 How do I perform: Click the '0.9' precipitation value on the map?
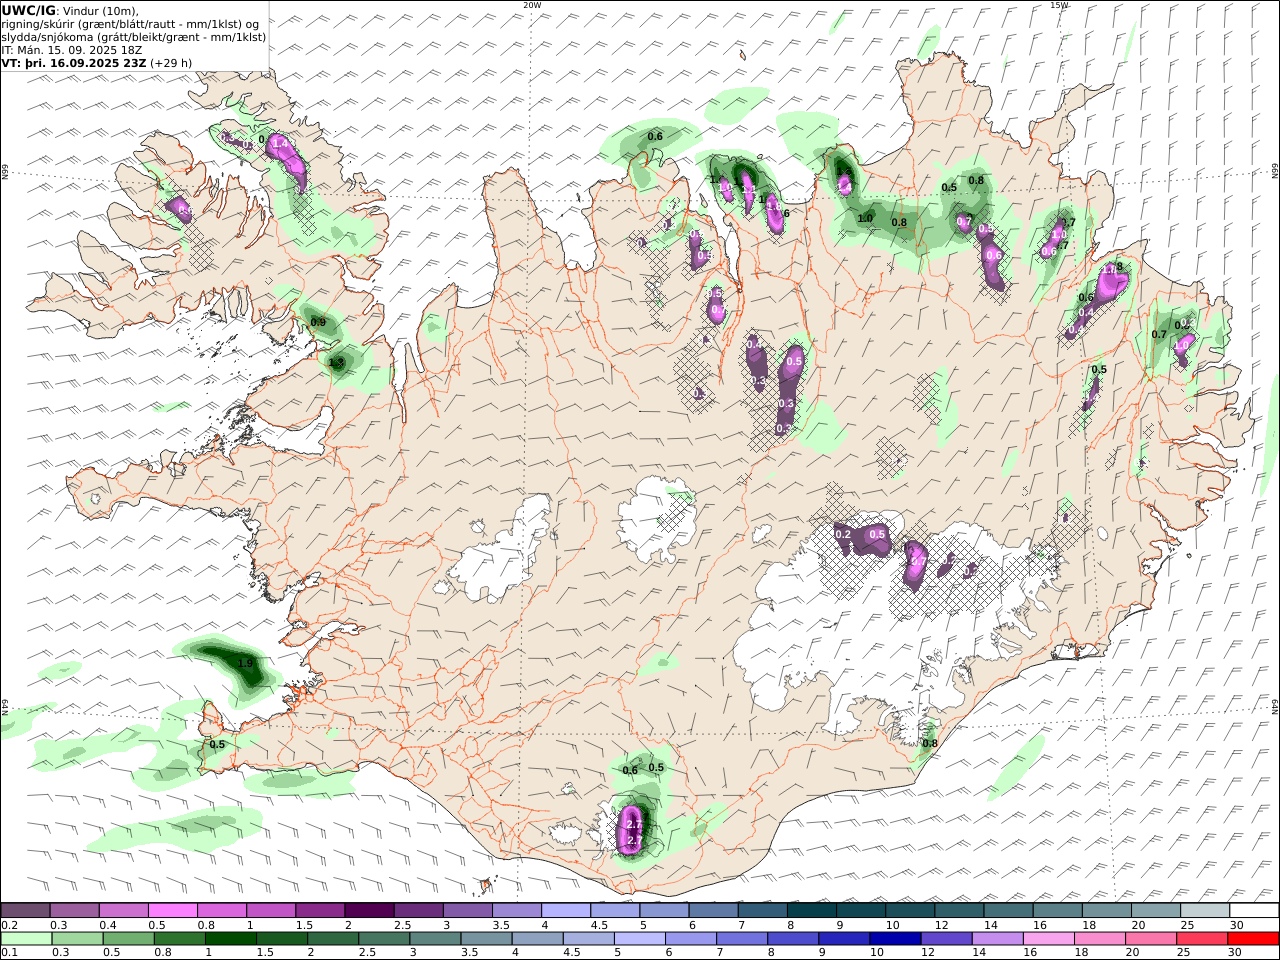pos(318,322)
